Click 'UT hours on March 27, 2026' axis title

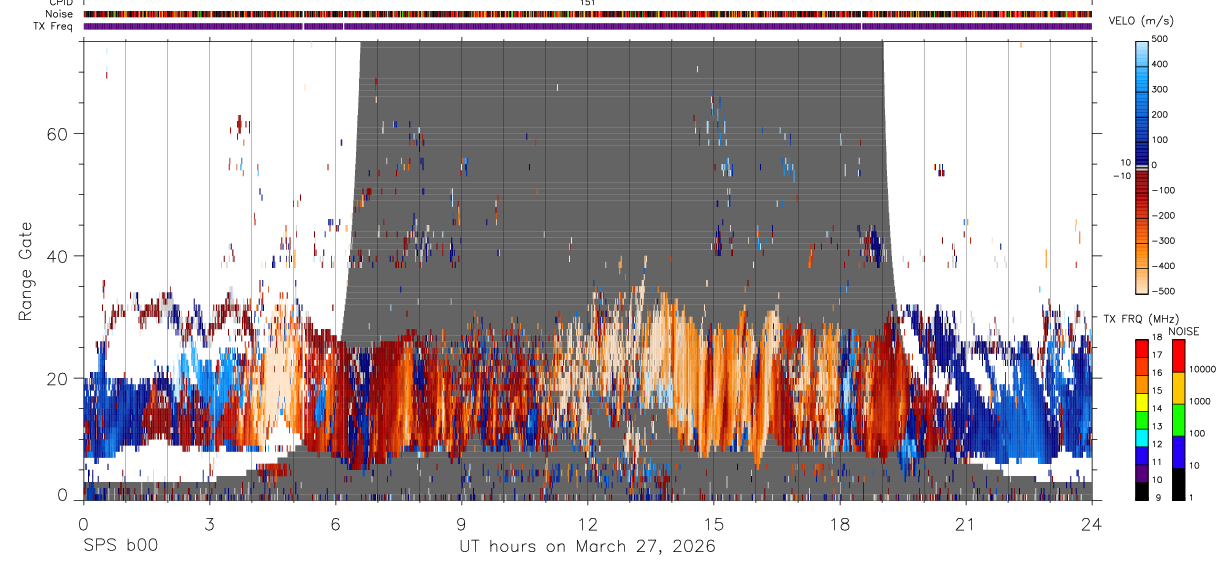(x=587, y=548)
